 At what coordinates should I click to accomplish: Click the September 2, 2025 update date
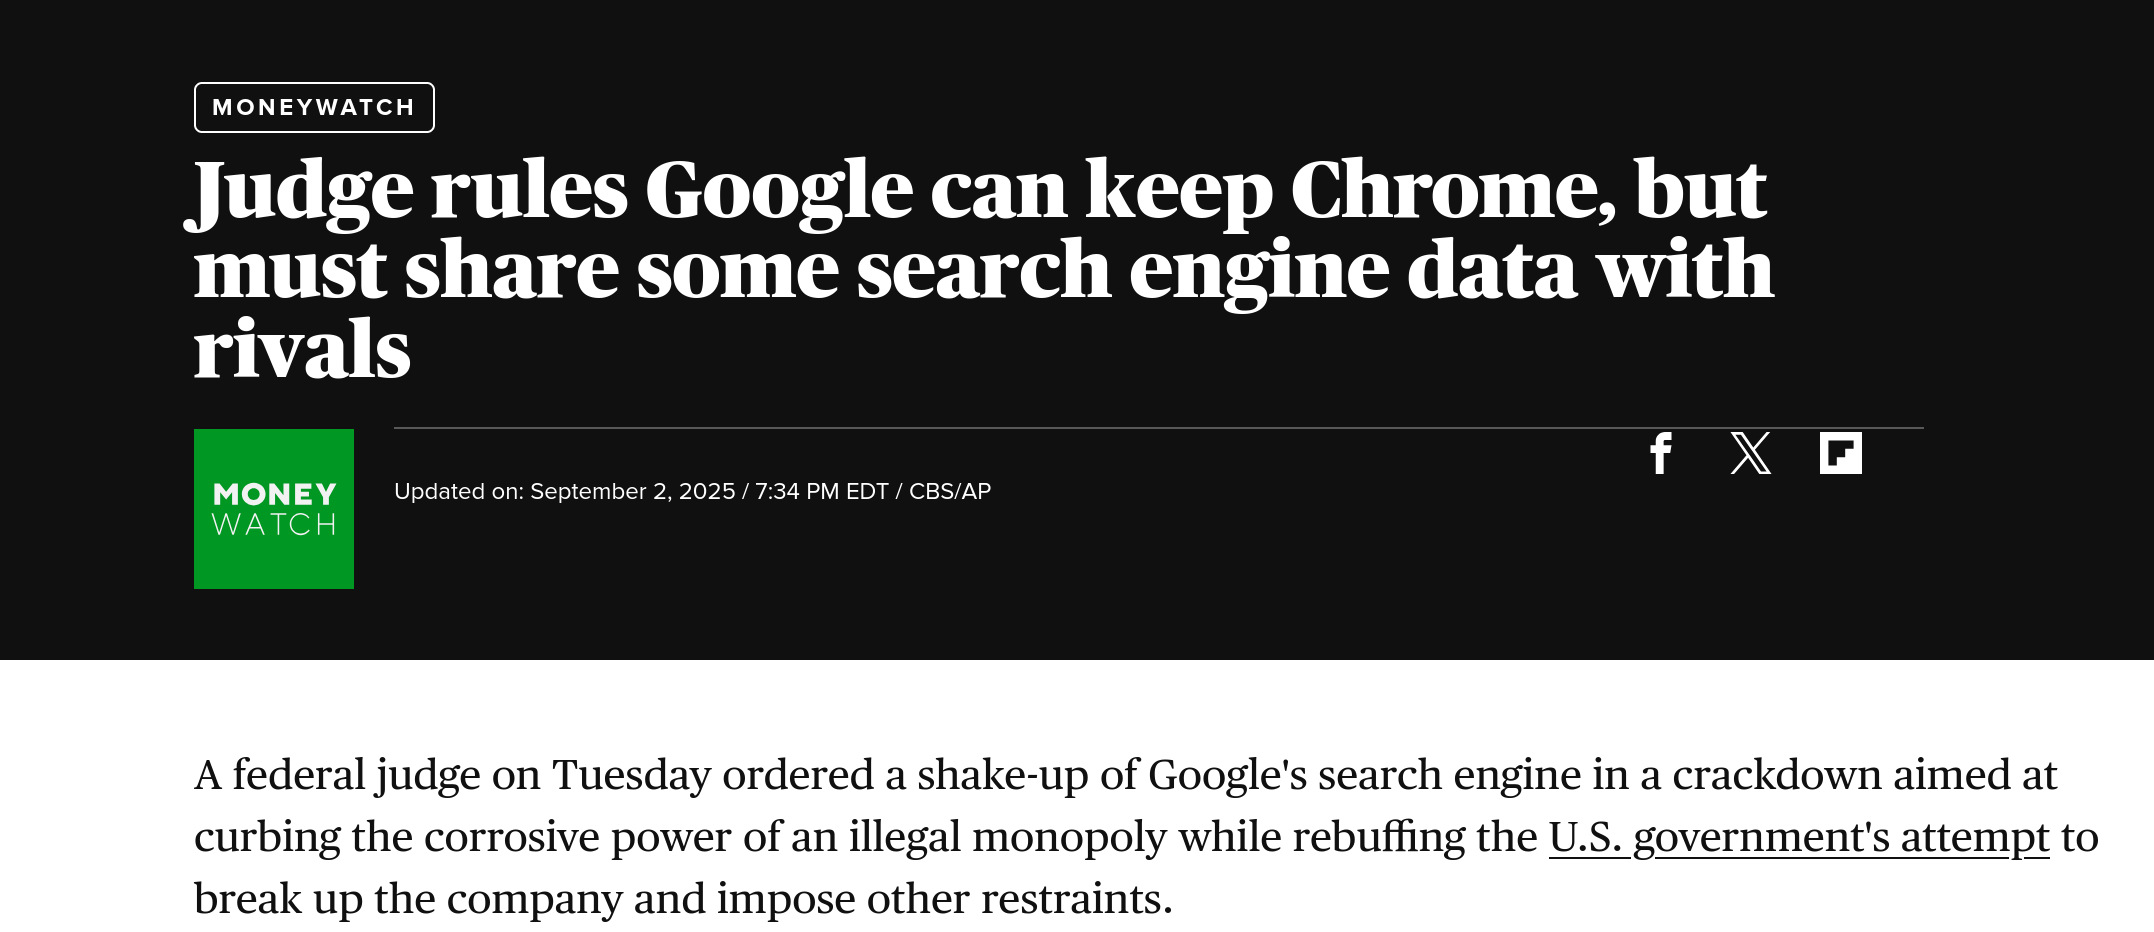633,491
